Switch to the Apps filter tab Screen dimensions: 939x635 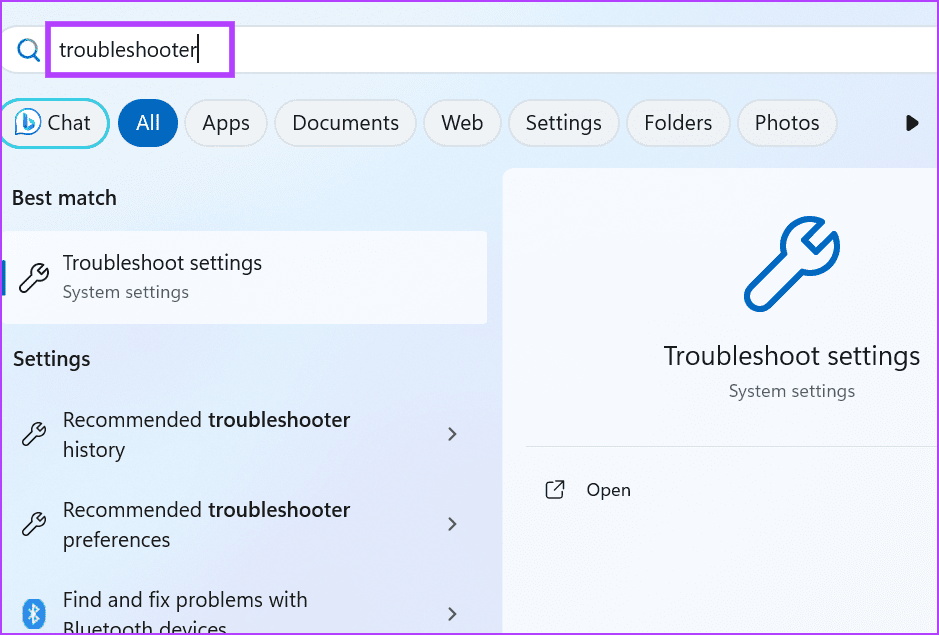tap(226, 123)
